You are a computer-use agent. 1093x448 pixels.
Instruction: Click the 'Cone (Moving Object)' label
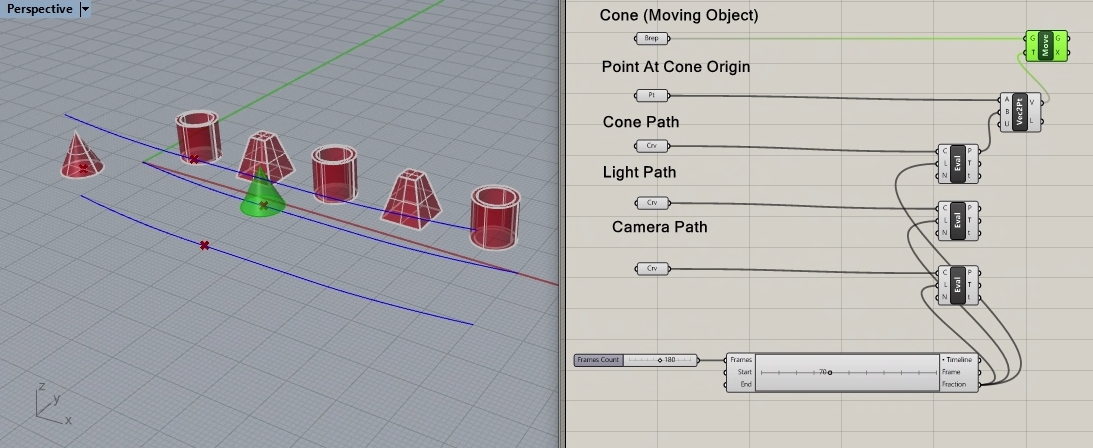point(679,15)
